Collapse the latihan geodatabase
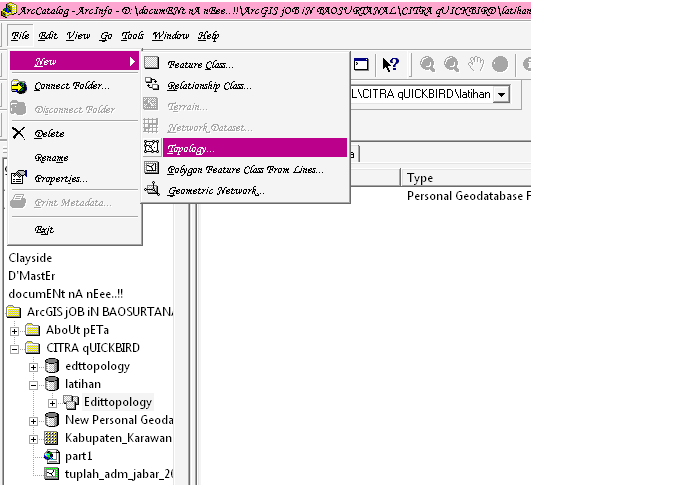683x485 pixels. tap(34, 385)
